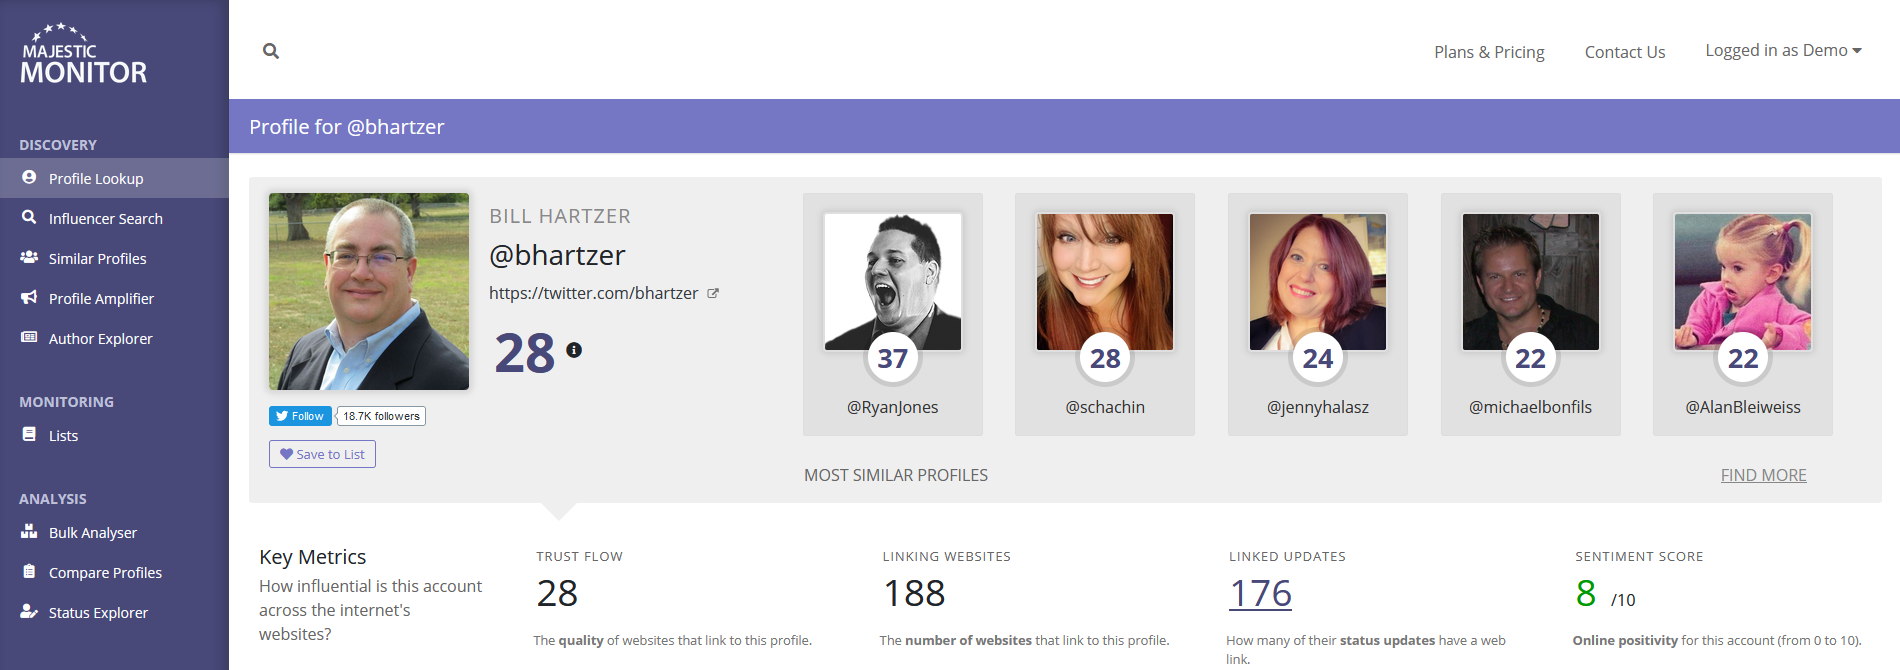Click the Influencer Search magnifier icon
Screen dimensions: 1900x670
click(29, 217)
